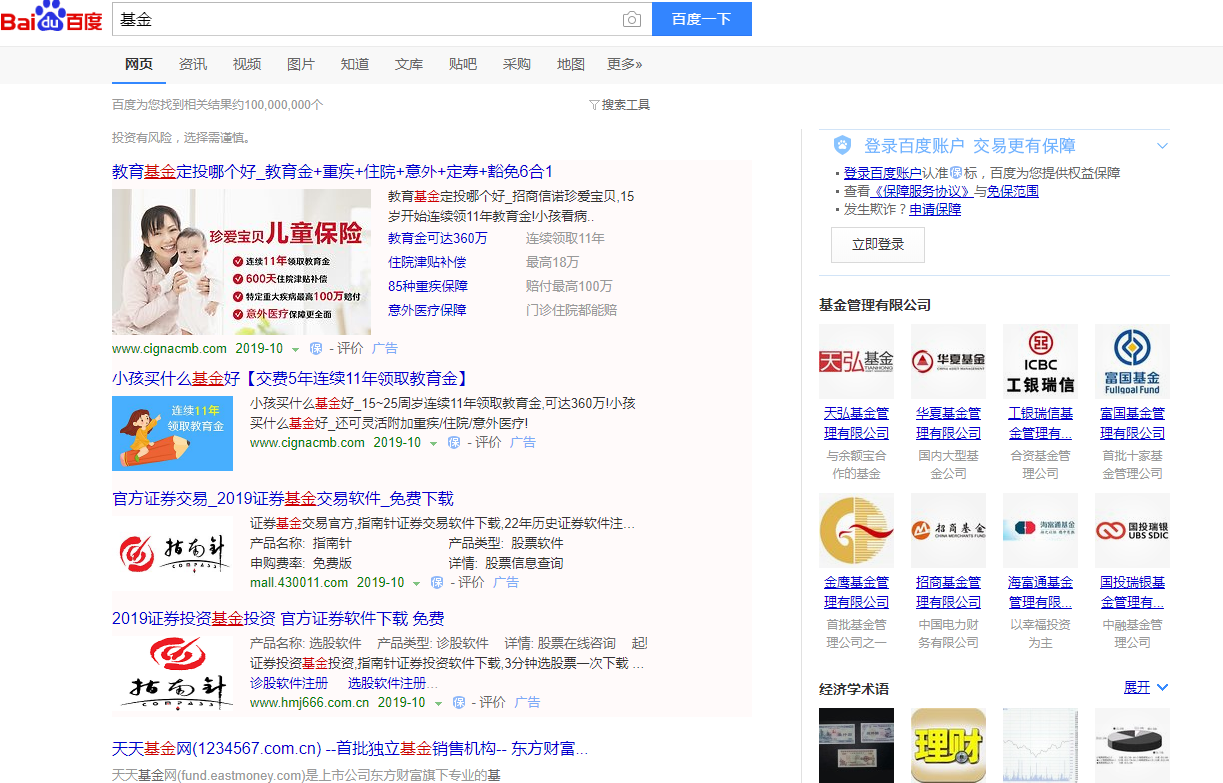Open the 更多» tab menu

[624, 64]
